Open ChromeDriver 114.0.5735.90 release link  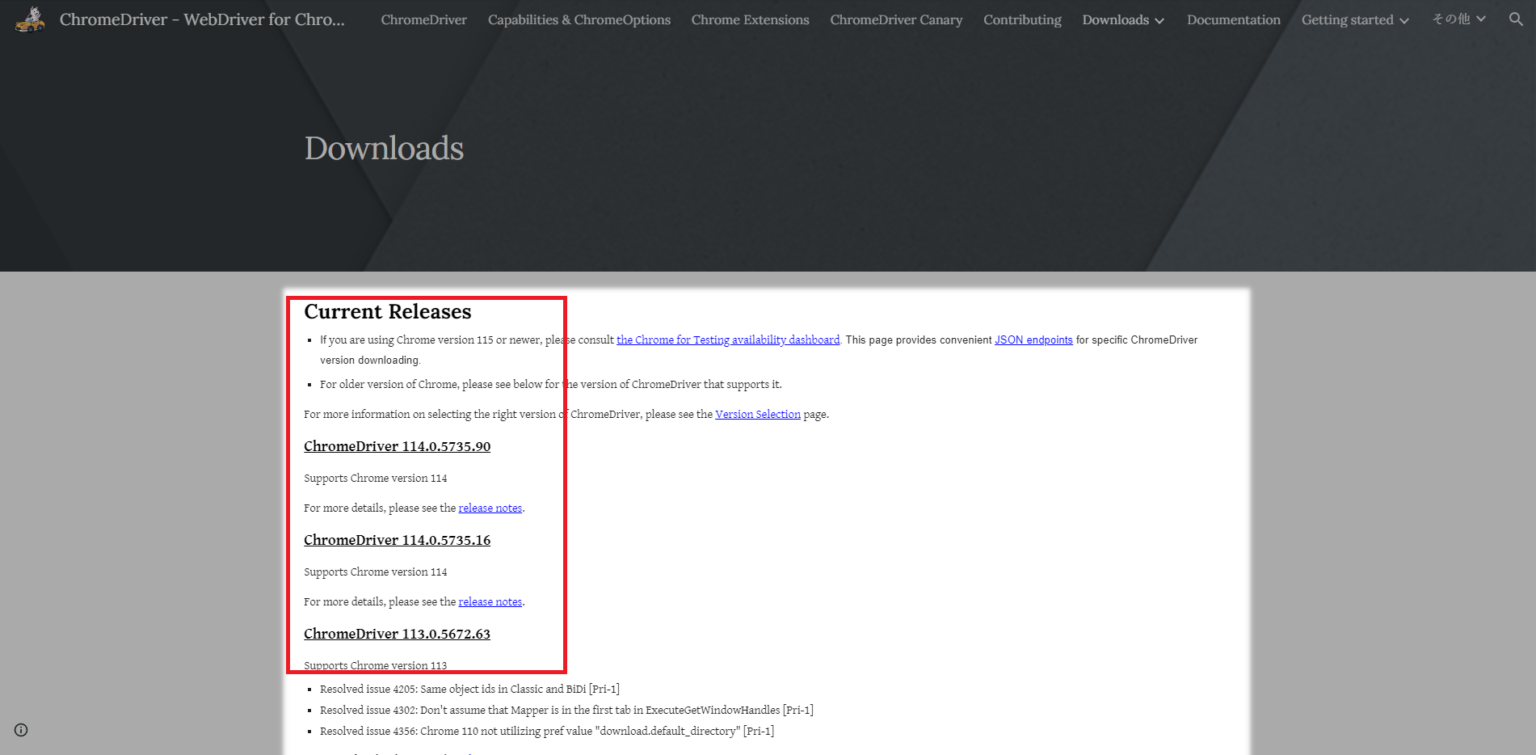coord(397,446)
